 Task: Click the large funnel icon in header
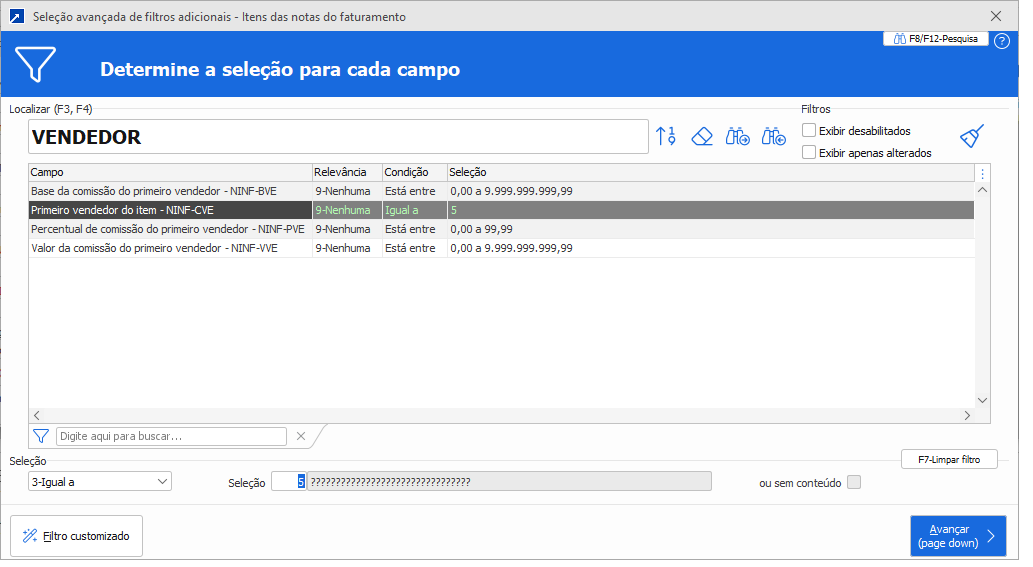(x=36, y=65)
